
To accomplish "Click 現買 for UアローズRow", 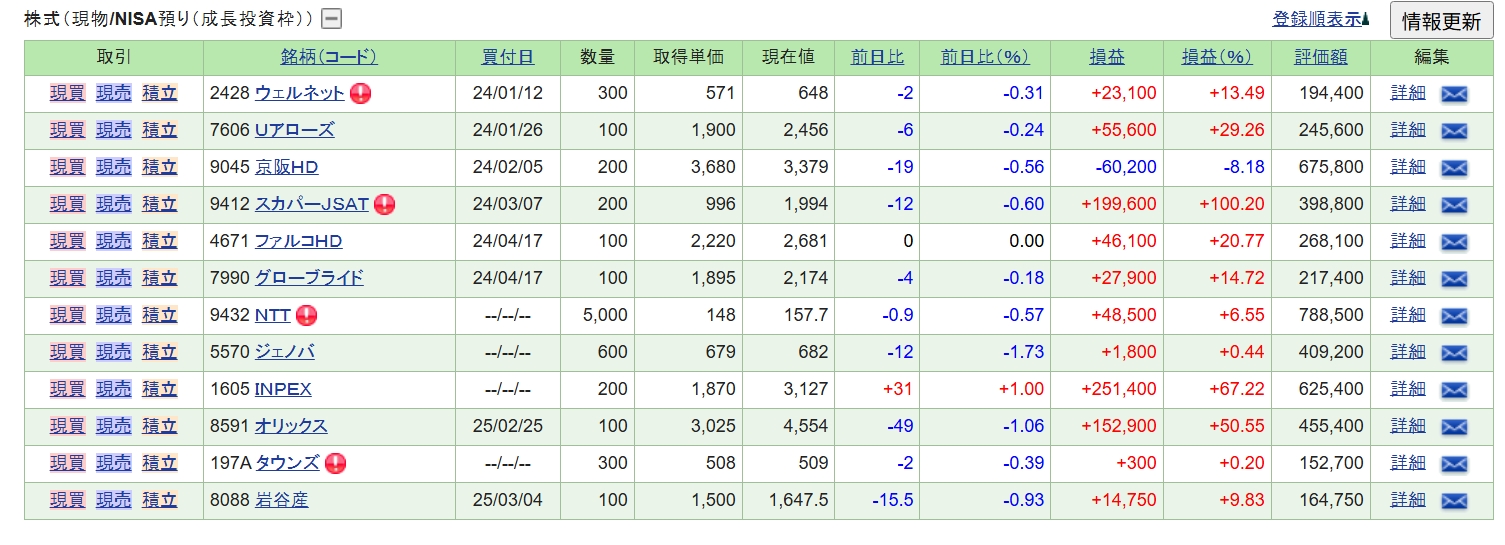I will 67,130.
